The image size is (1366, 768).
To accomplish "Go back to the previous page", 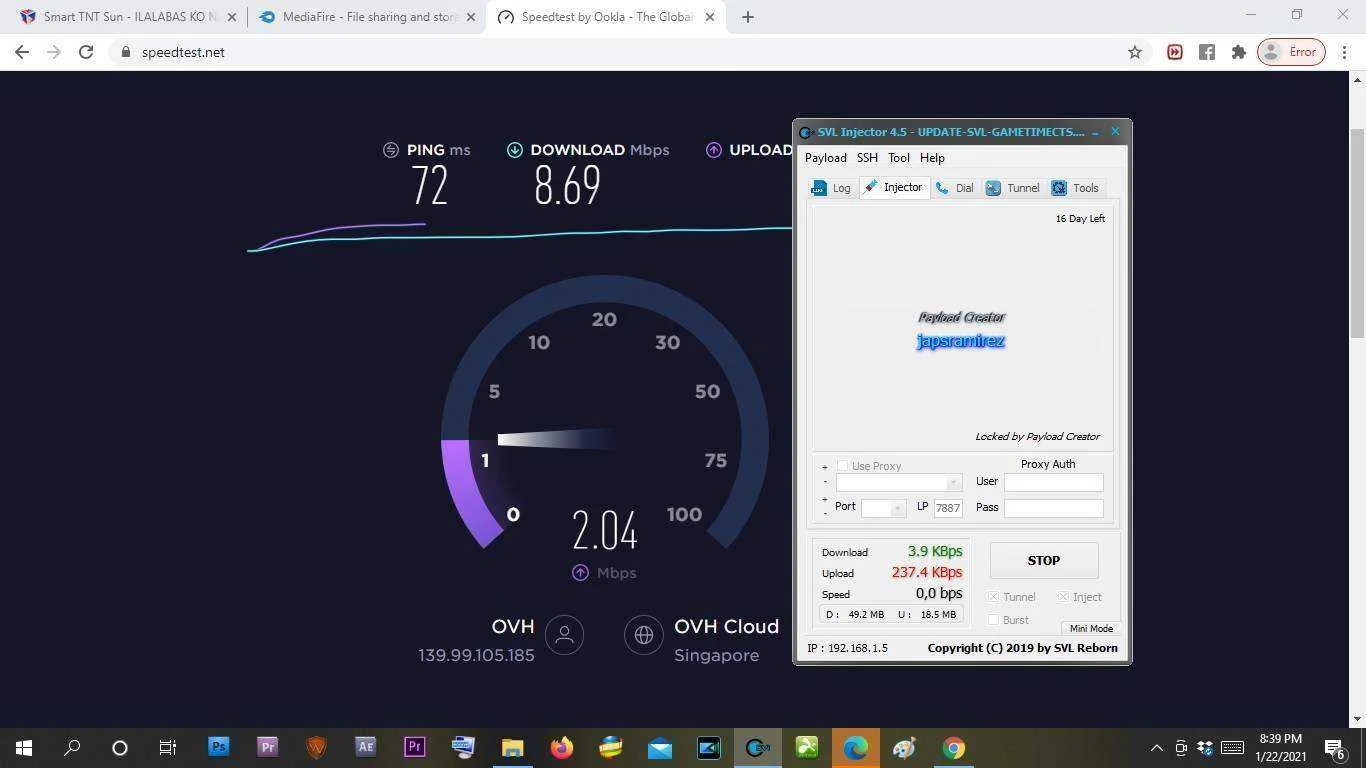I will 22,52.
